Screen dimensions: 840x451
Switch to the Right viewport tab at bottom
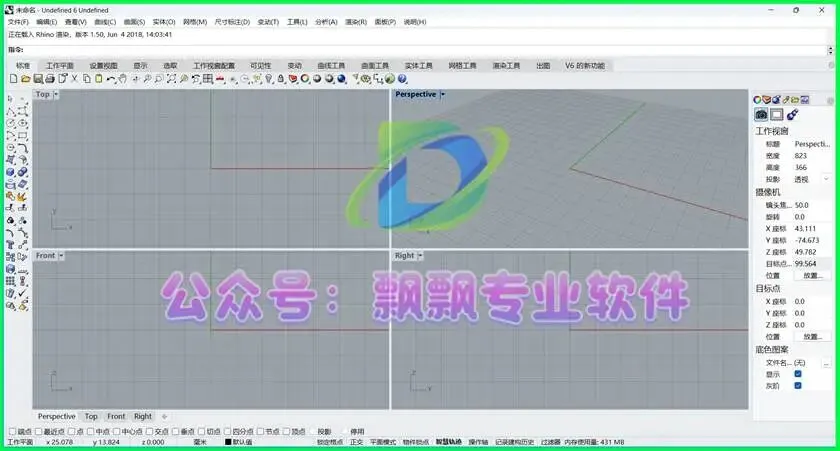[x=143, y=417]
